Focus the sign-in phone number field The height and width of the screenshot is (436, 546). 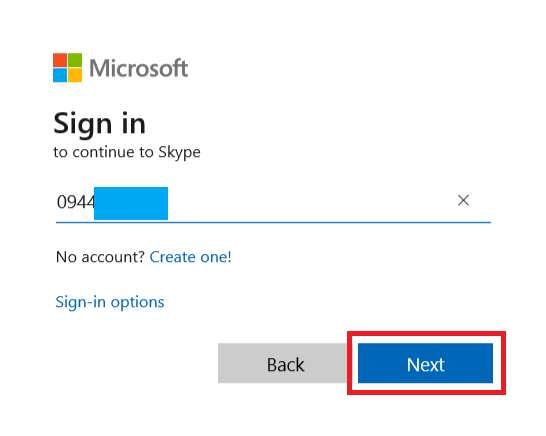[273, 203]
